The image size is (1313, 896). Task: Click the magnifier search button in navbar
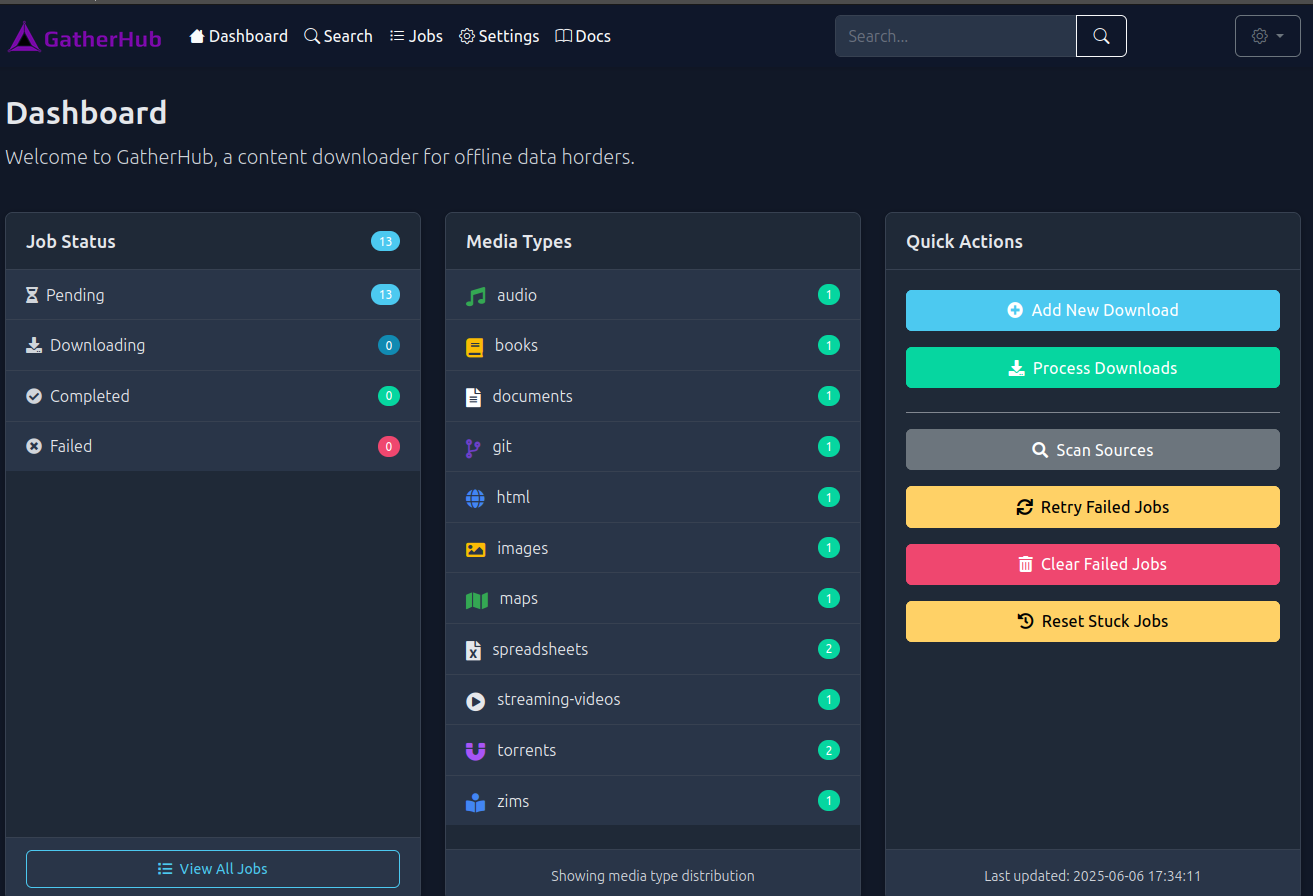point(1101,35)
